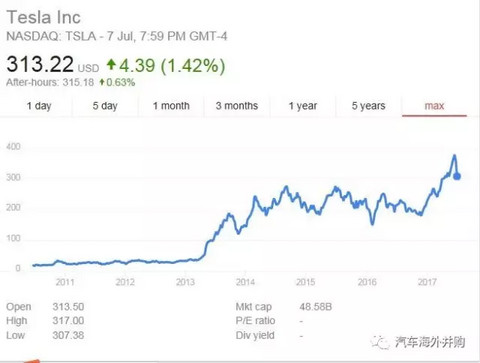Select the 3 months tab
This screenshot has width=480, height=363.
pos(237,106)
